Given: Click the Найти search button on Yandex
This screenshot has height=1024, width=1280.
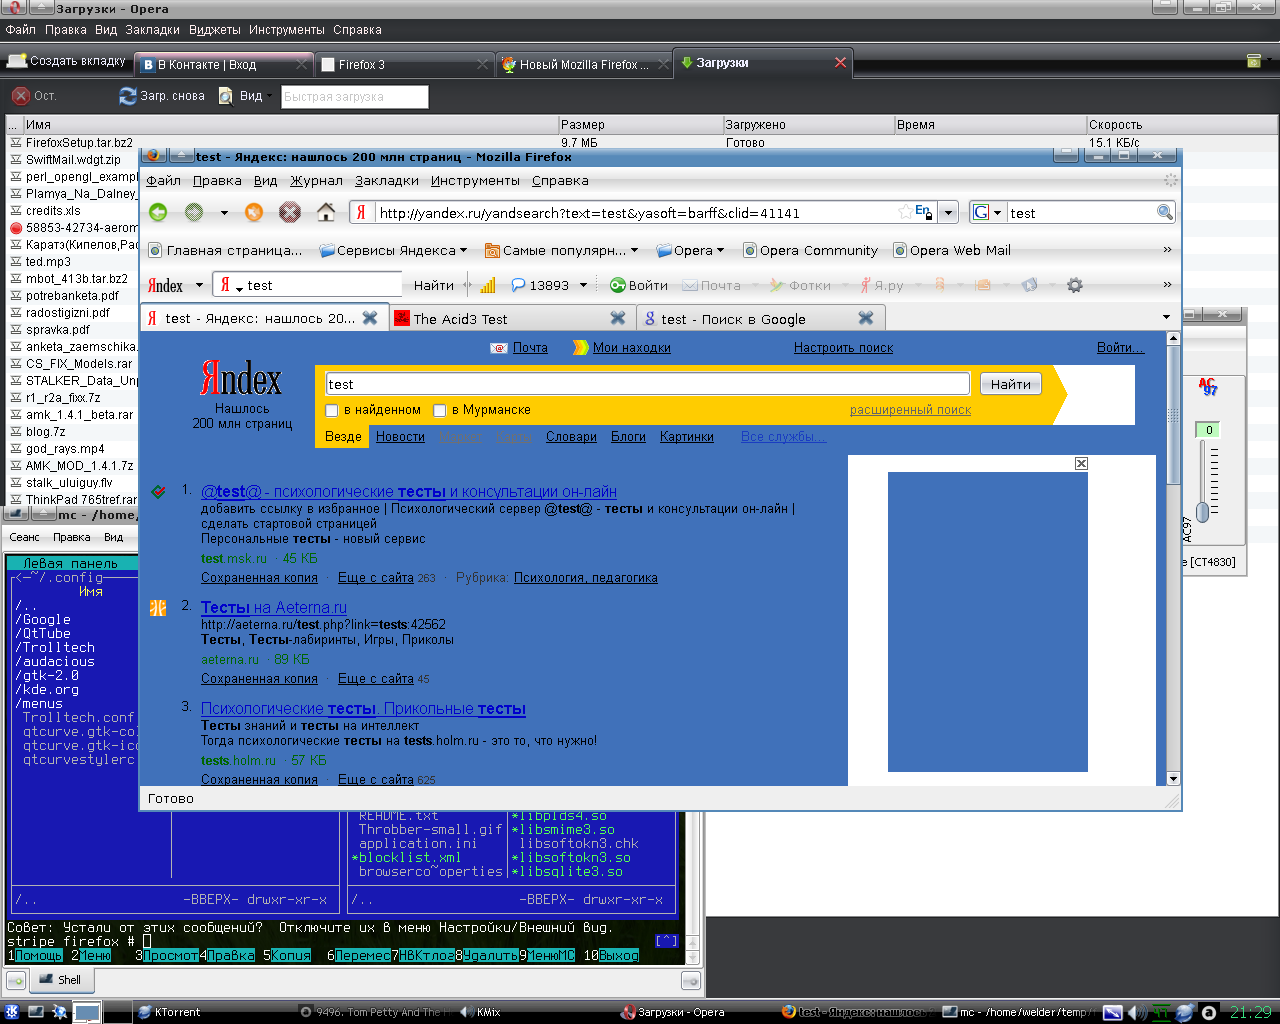Looking at the screenshot, I should click(x=1011, y=384).
